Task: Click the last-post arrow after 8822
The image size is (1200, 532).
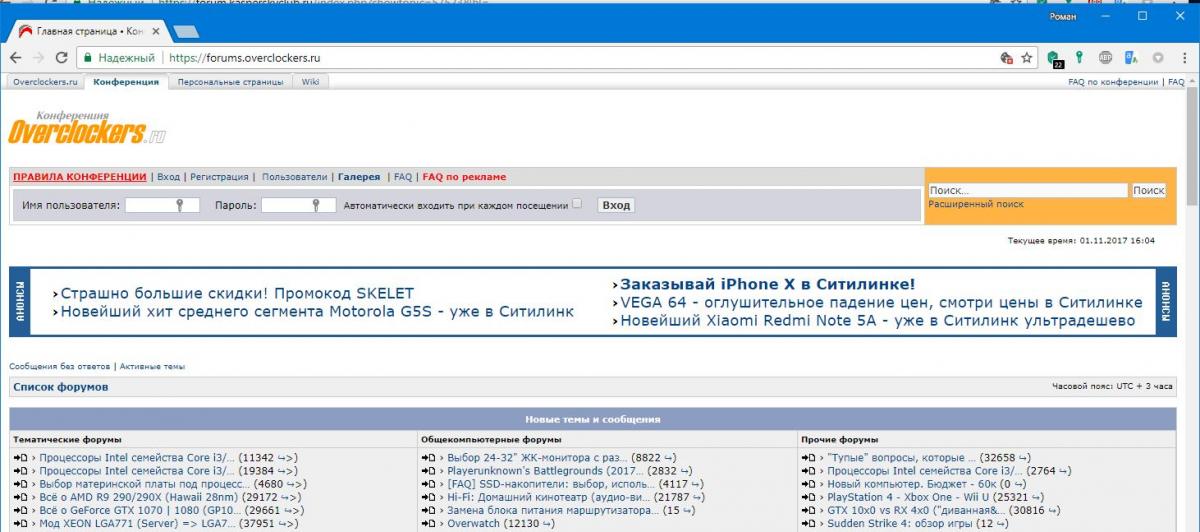Action: click(x=669, y=458)
